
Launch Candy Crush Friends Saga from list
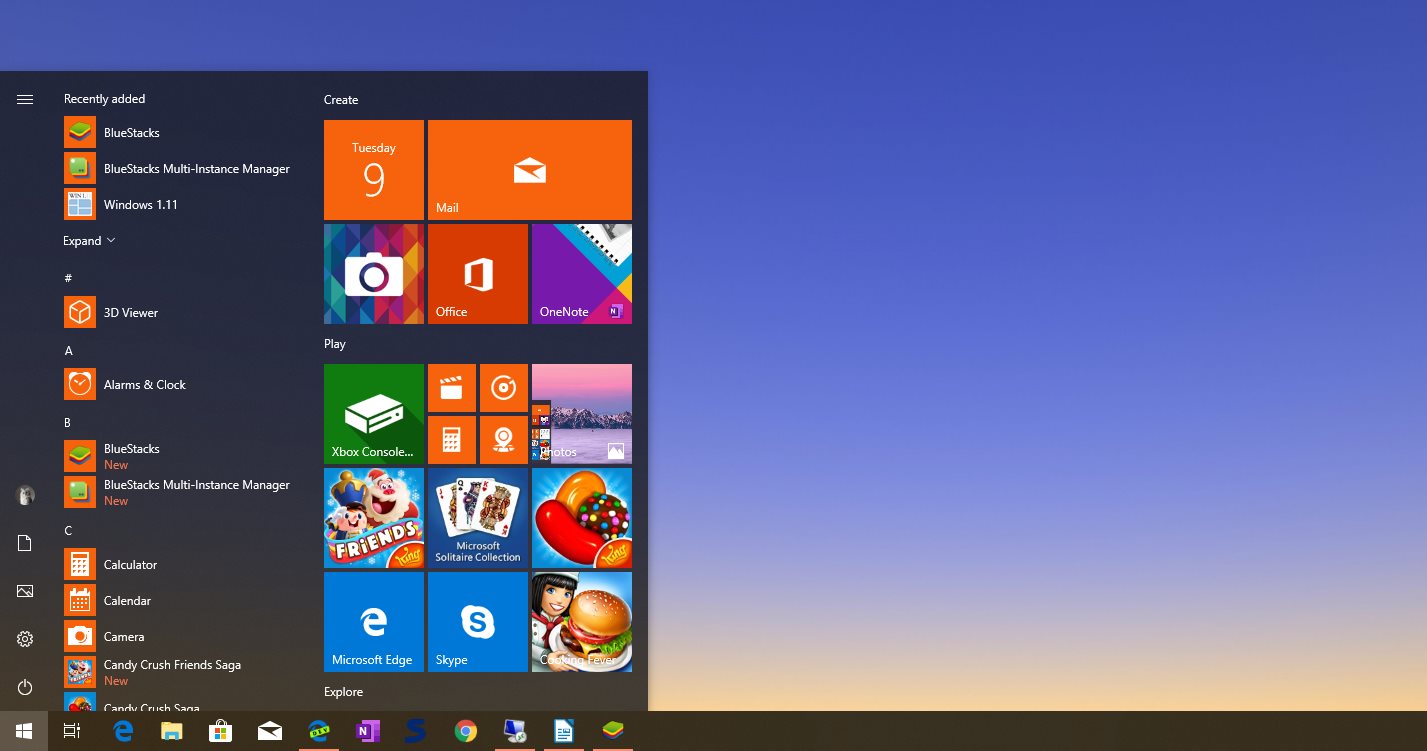pyautogui.click(x=182, y=672)
